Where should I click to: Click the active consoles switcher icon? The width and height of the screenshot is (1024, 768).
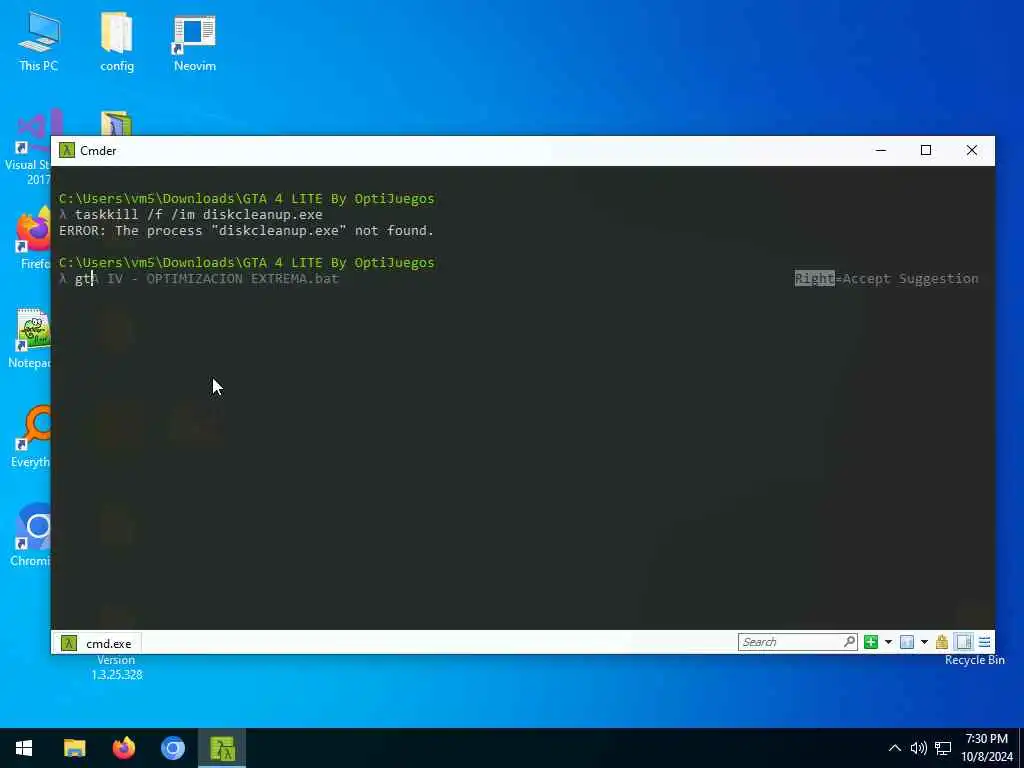[906, 642]
